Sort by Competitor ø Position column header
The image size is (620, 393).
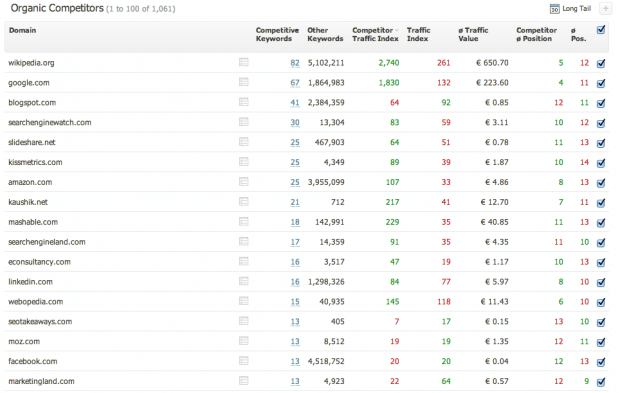536,34
